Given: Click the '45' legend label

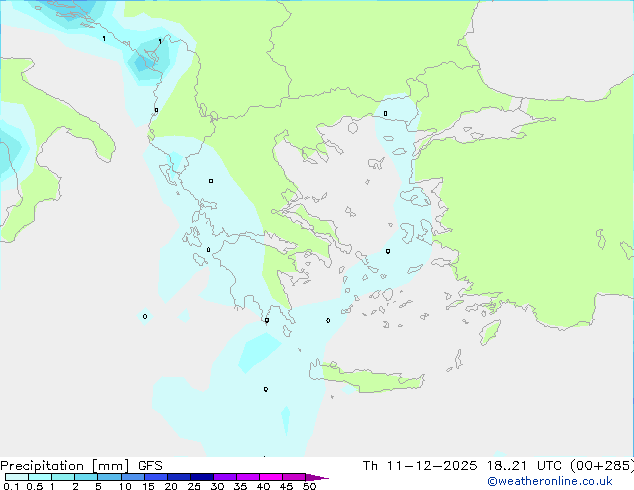Looking at the screenshot, I should 286,486.
